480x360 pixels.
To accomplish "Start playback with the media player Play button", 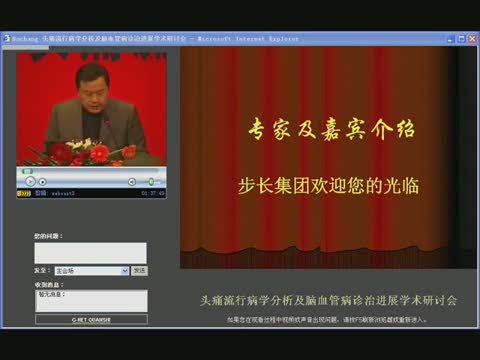I will point(30,181).
